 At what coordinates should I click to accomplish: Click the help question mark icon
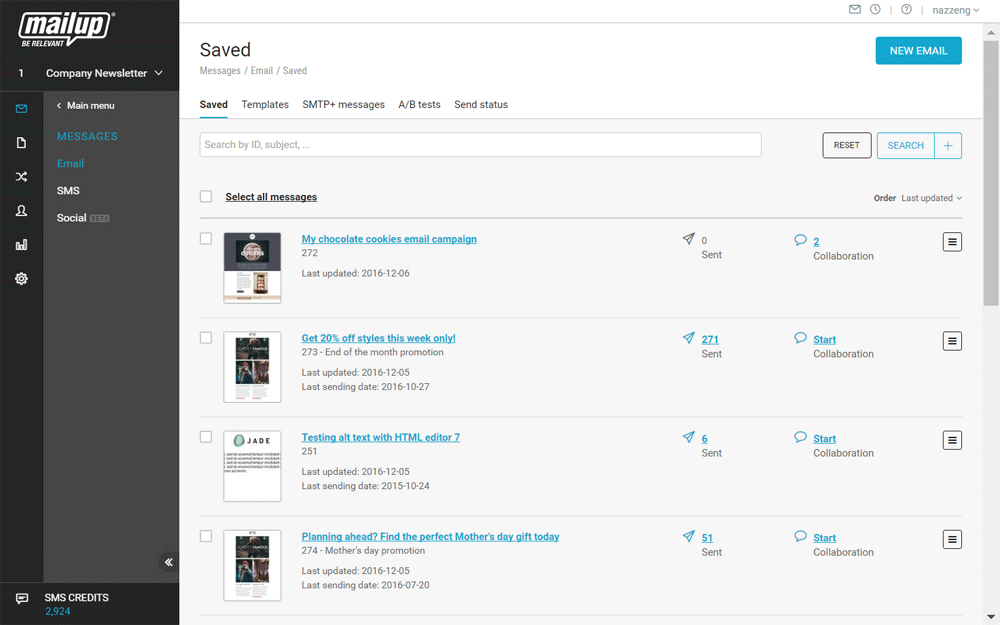(x=906, y=10)
